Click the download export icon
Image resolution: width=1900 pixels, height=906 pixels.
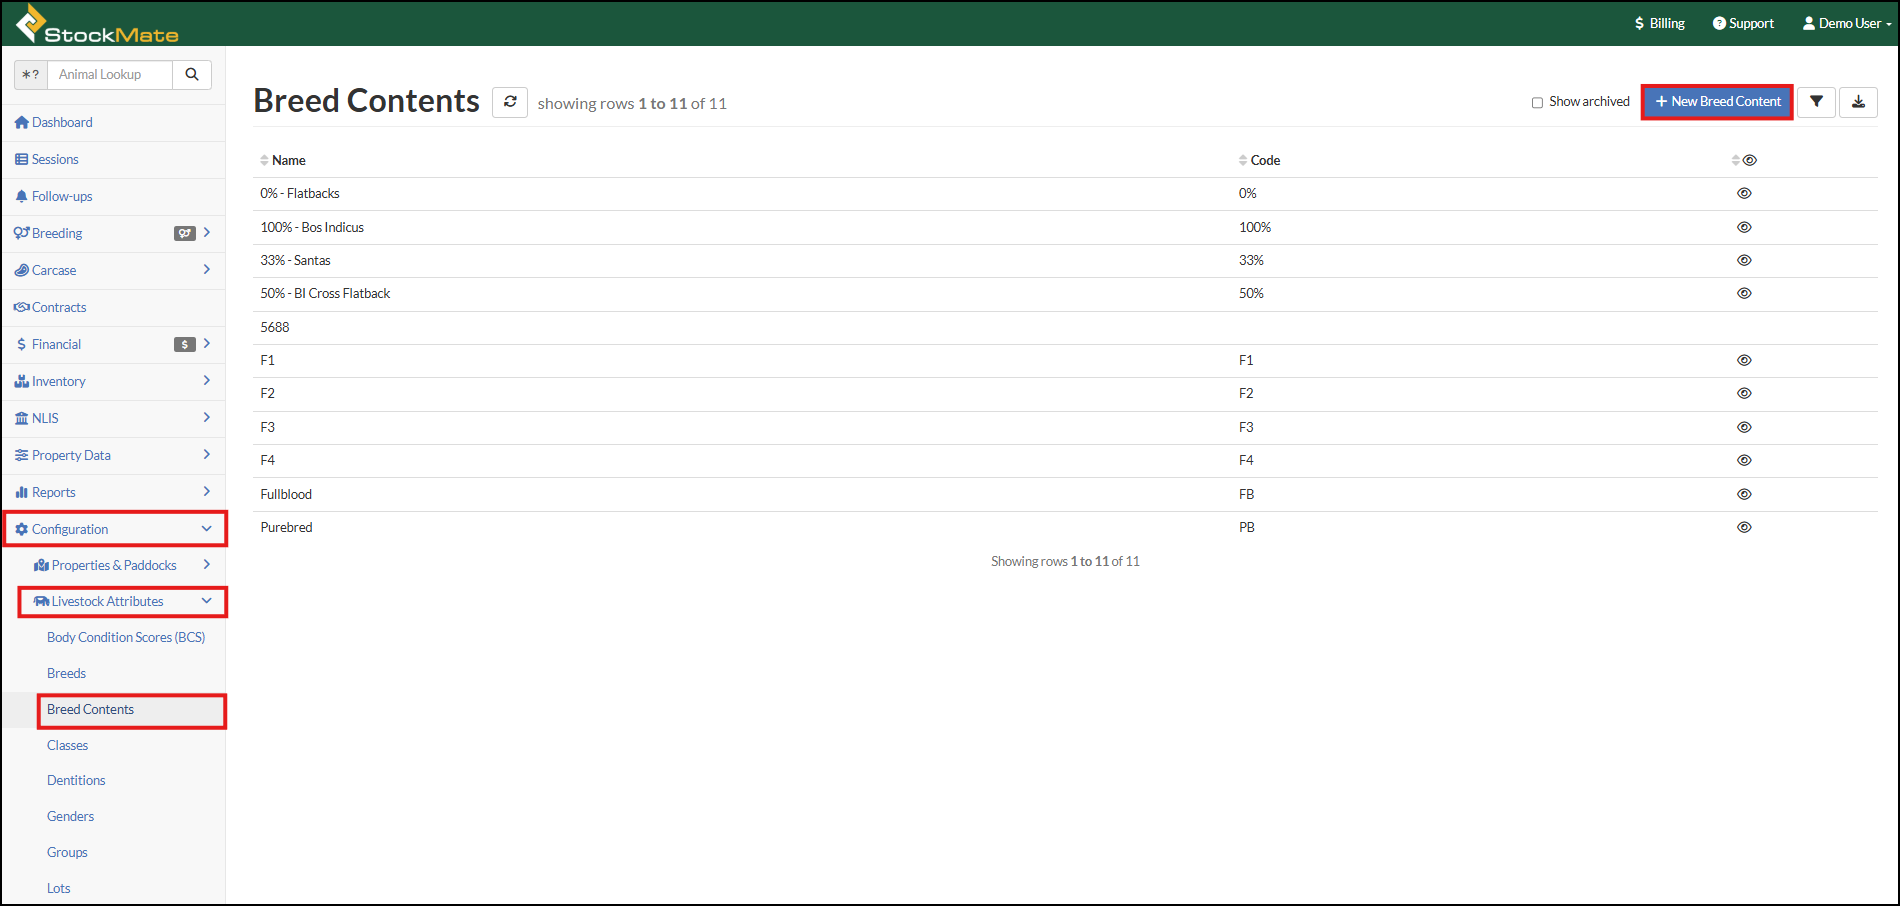point(1858,102)
